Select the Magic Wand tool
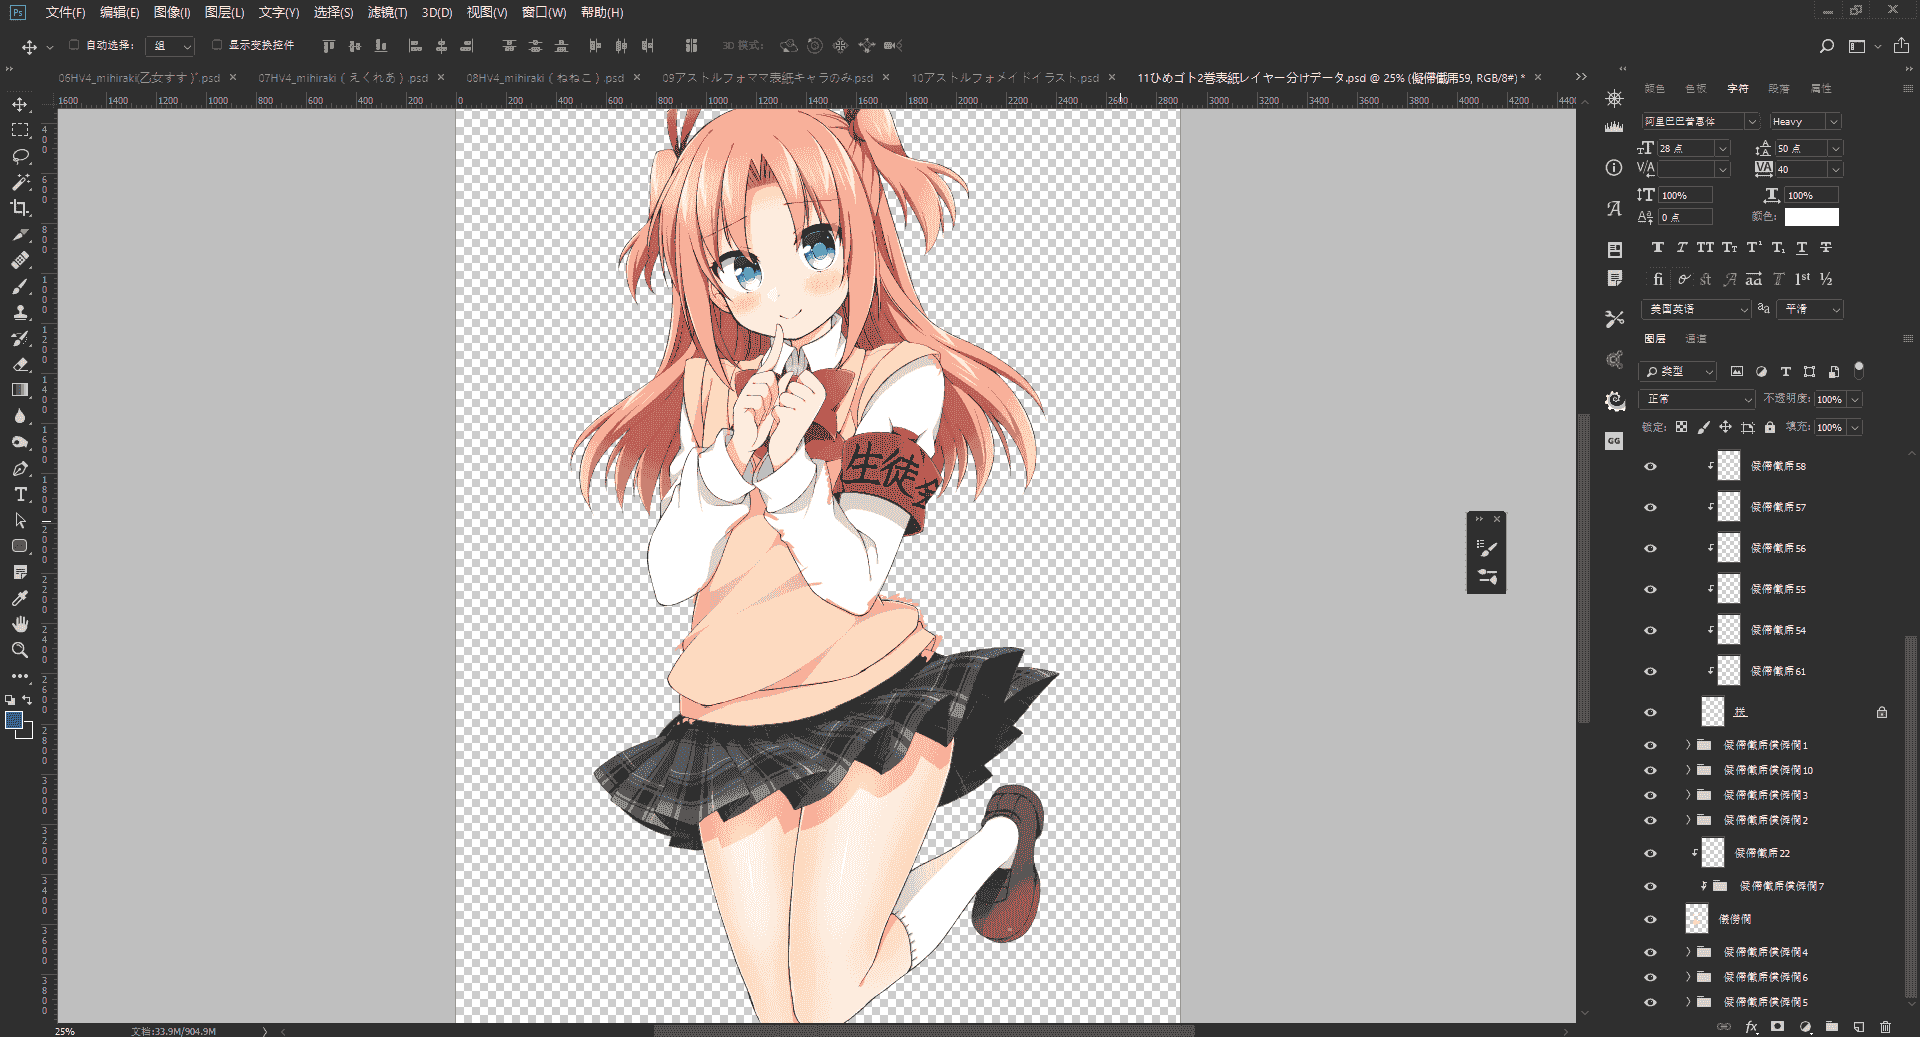This screenshot has height=1037, width=1920. coord(20,182)
